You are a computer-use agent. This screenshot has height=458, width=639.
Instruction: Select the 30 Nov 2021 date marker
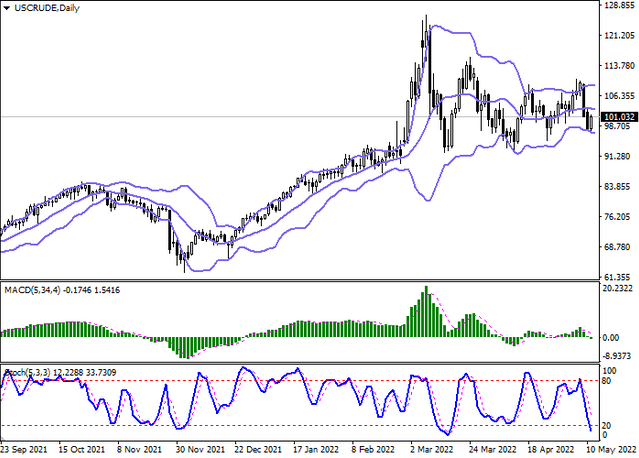[x=200, y=449]
